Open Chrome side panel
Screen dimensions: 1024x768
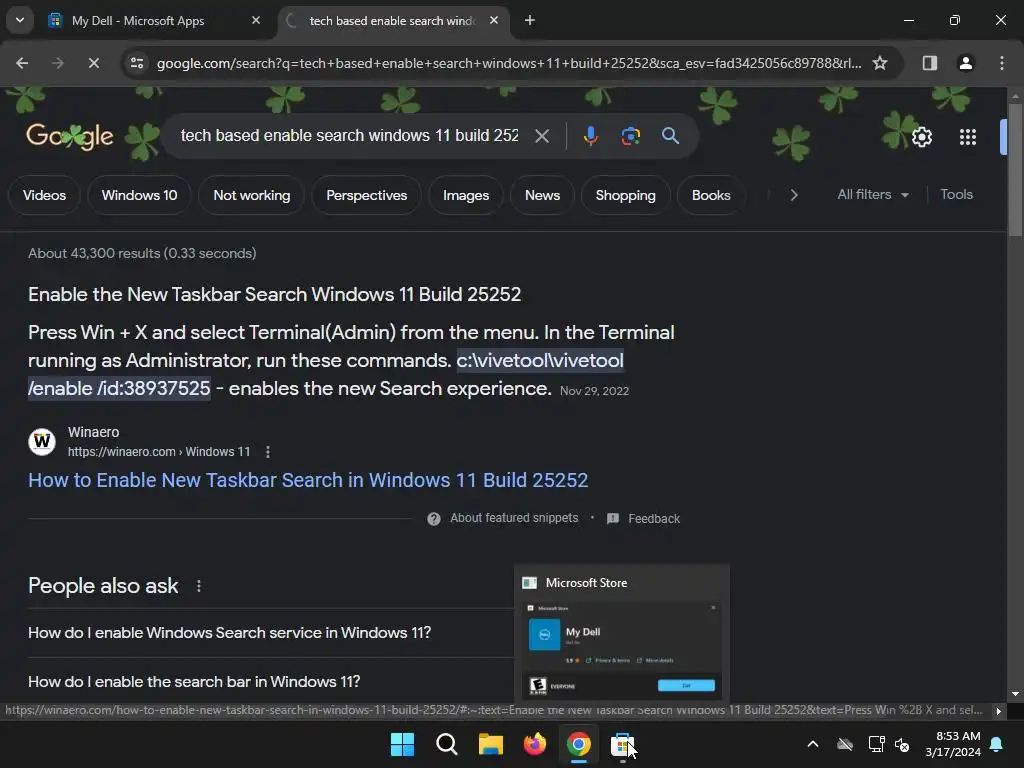(929, 63)
